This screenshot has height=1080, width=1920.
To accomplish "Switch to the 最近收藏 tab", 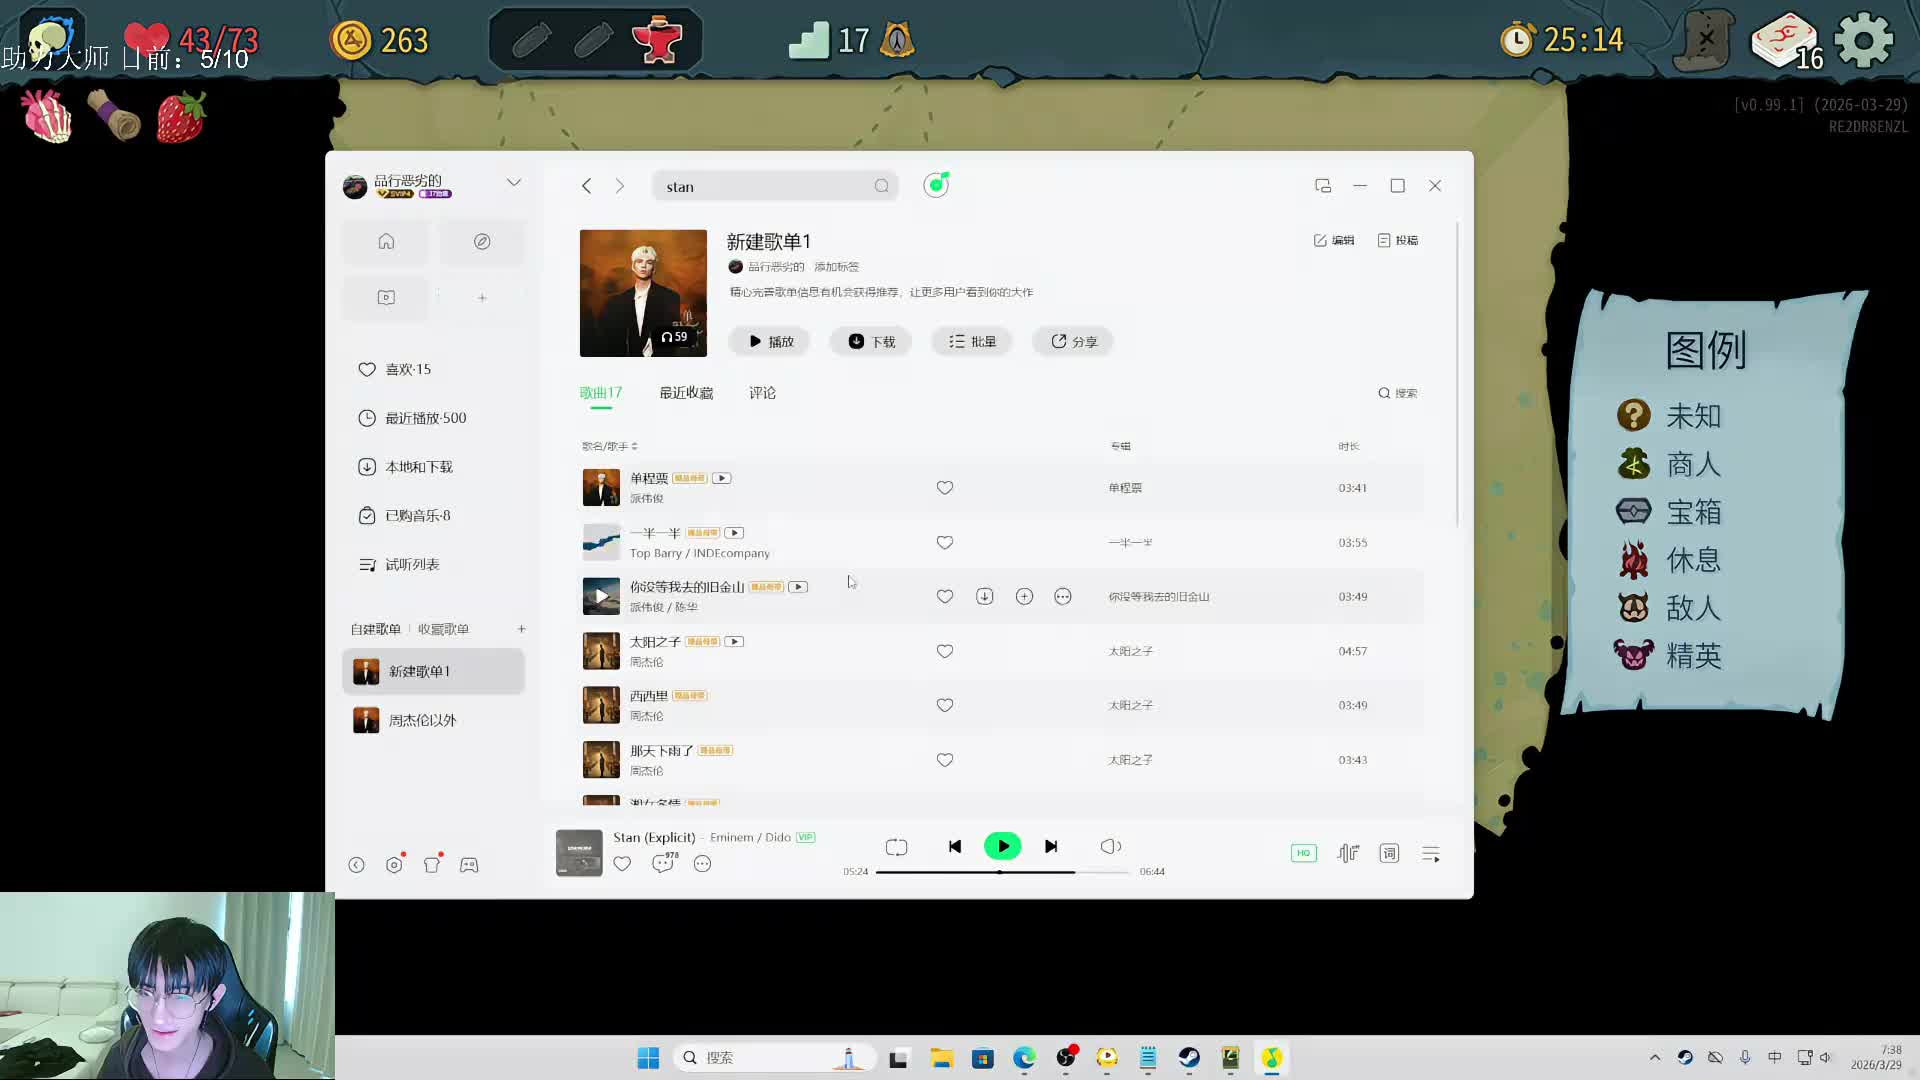I will [686, 393].
